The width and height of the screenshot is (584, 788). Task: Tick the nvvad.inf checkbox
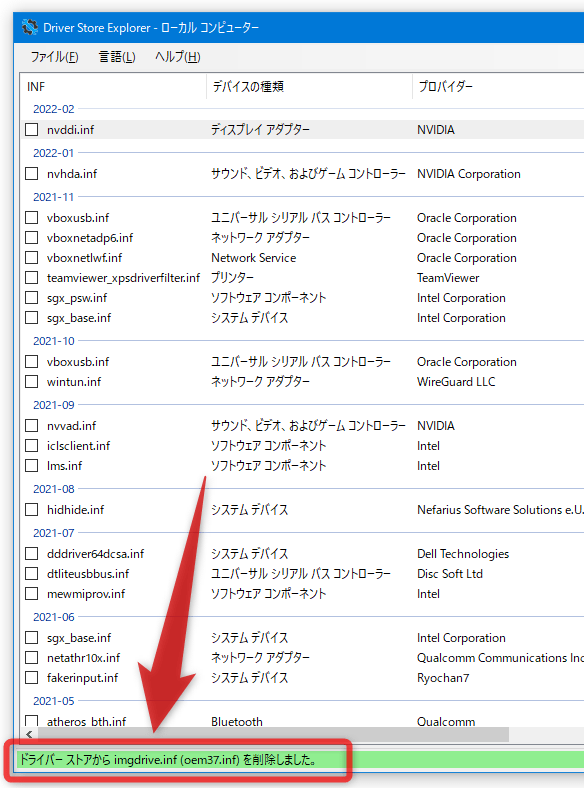tap(32, 426)
